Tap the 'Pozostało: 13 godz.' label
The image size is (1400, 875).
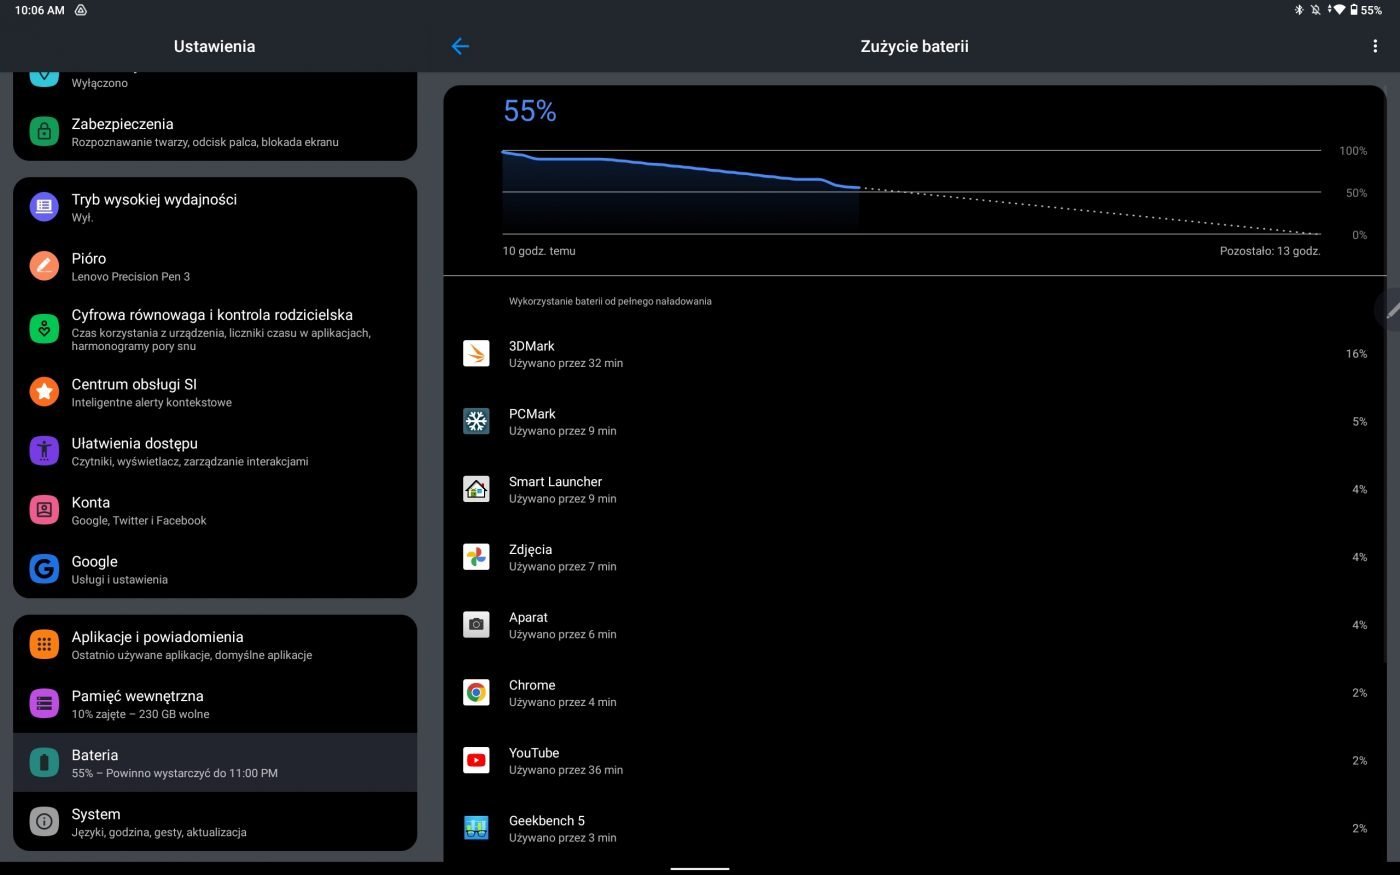tap(1270, 251)
